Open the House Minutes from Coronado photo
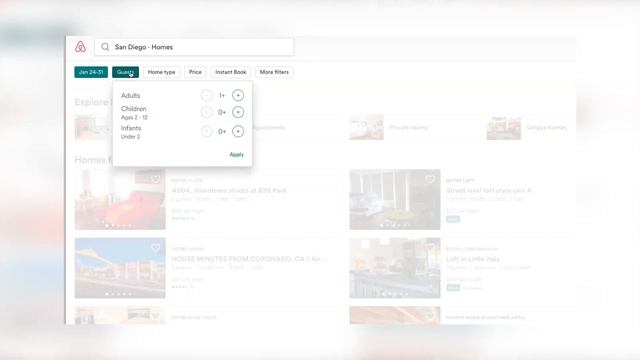The width and height of the screenshot is (640, 360). (120, 268)
